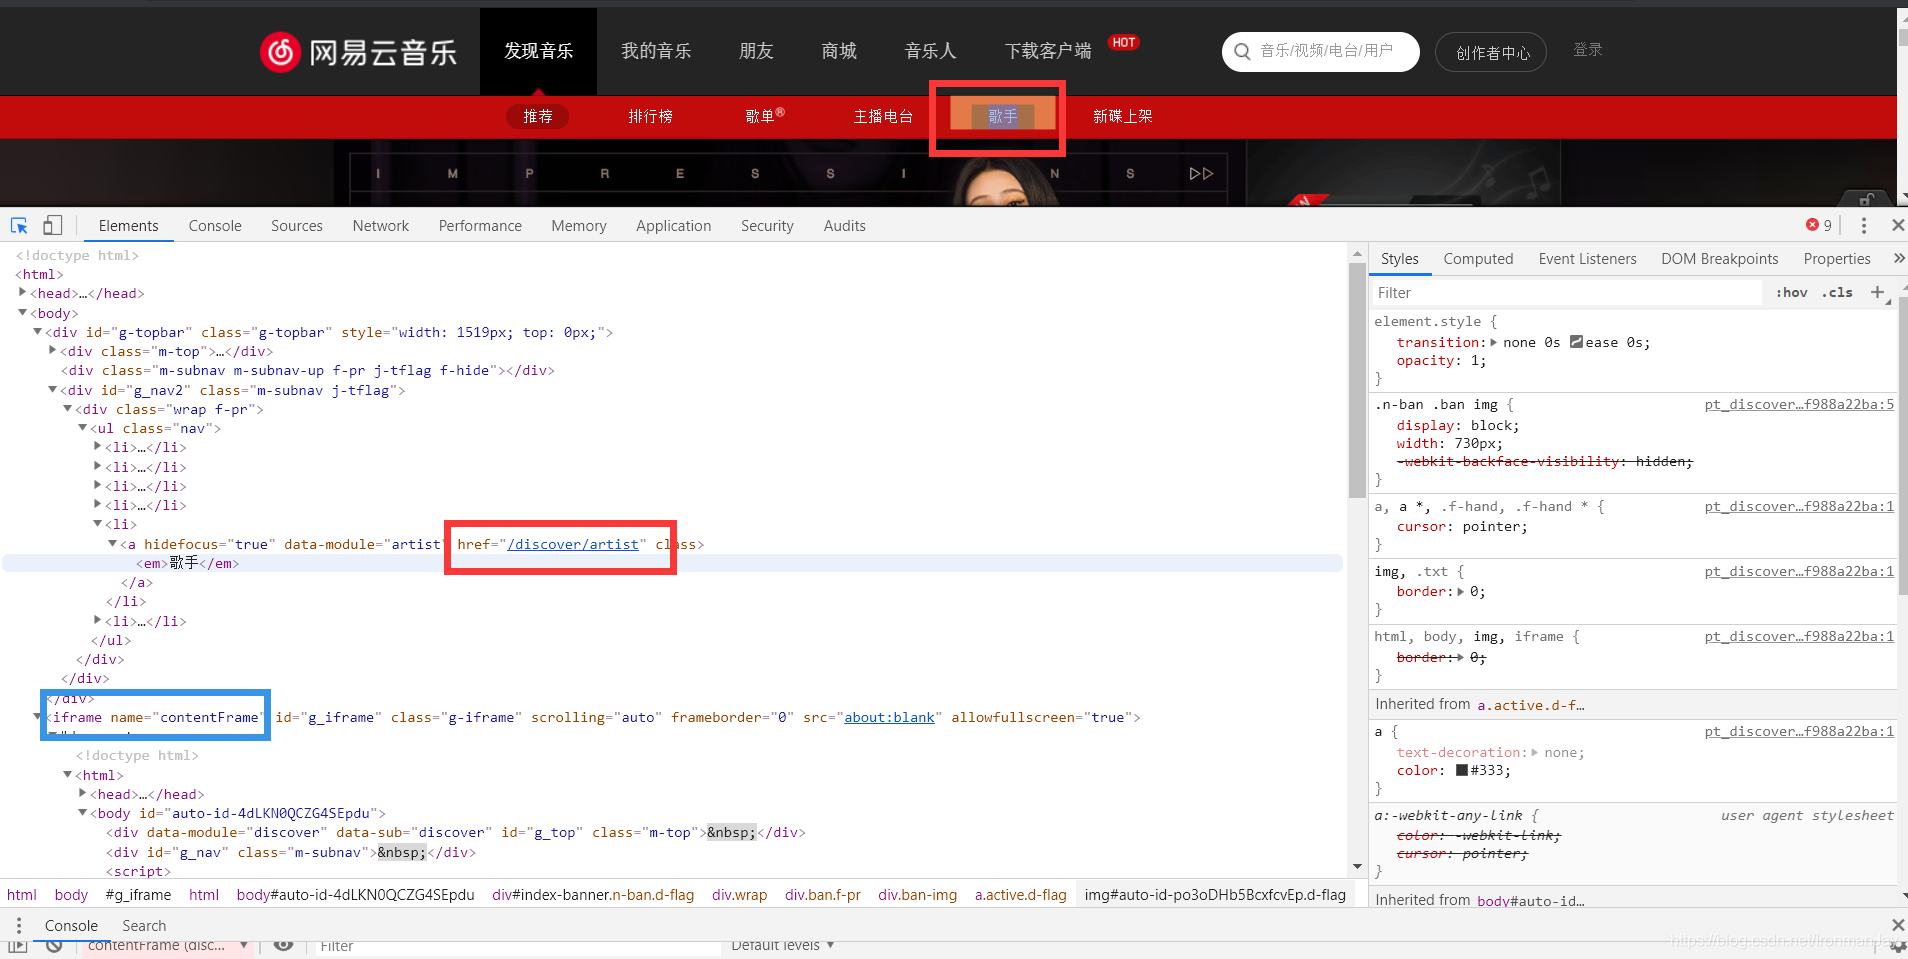Switch to DOM Breakpoints tab
The width and height of the screenshot is (1908, 959).
click(x=1720, y=259)
